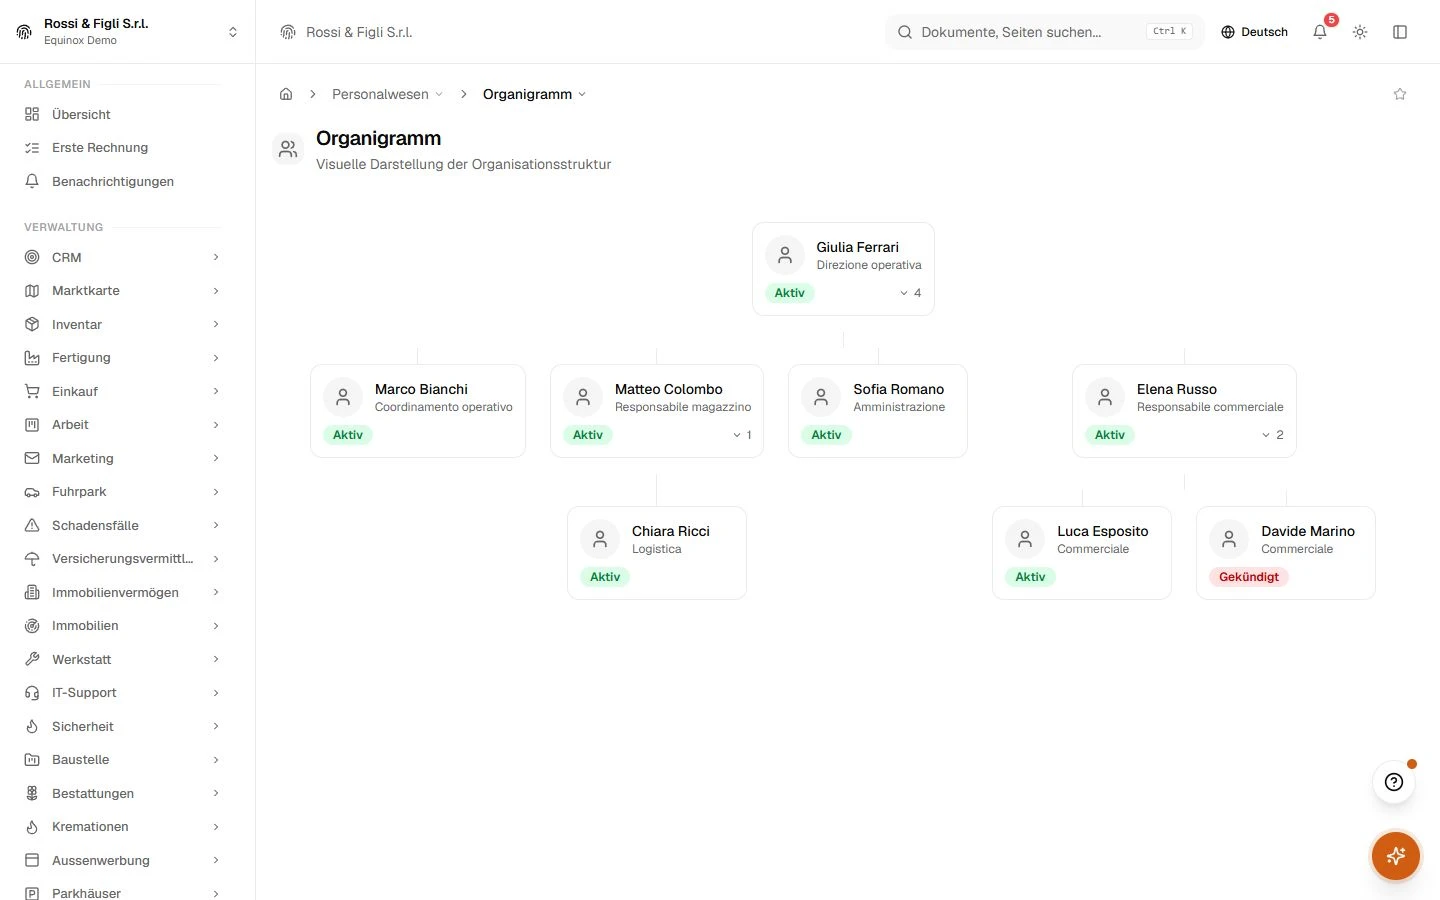Image resolution: width=1440 pixels, height=900 pixels.
Task: Open the AI assistant sparkle button
Action: coord(1396,856)
